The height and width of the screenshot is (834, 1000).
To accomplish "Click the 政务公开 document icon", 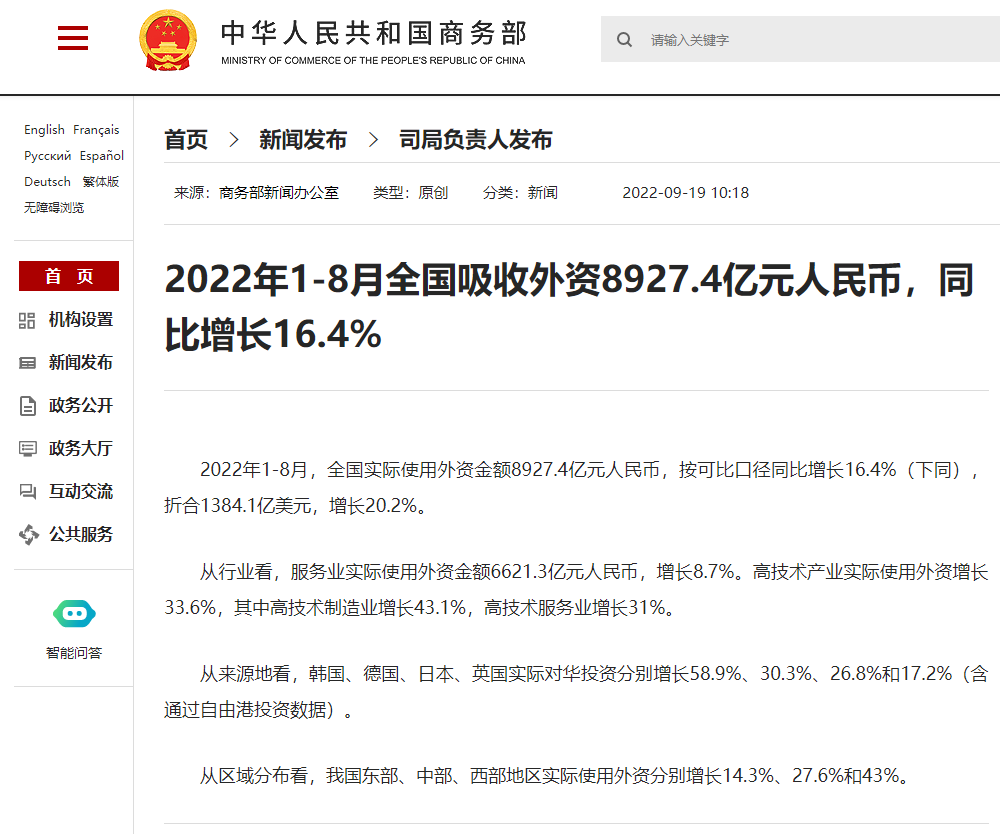I will click(x=28, y=406).
